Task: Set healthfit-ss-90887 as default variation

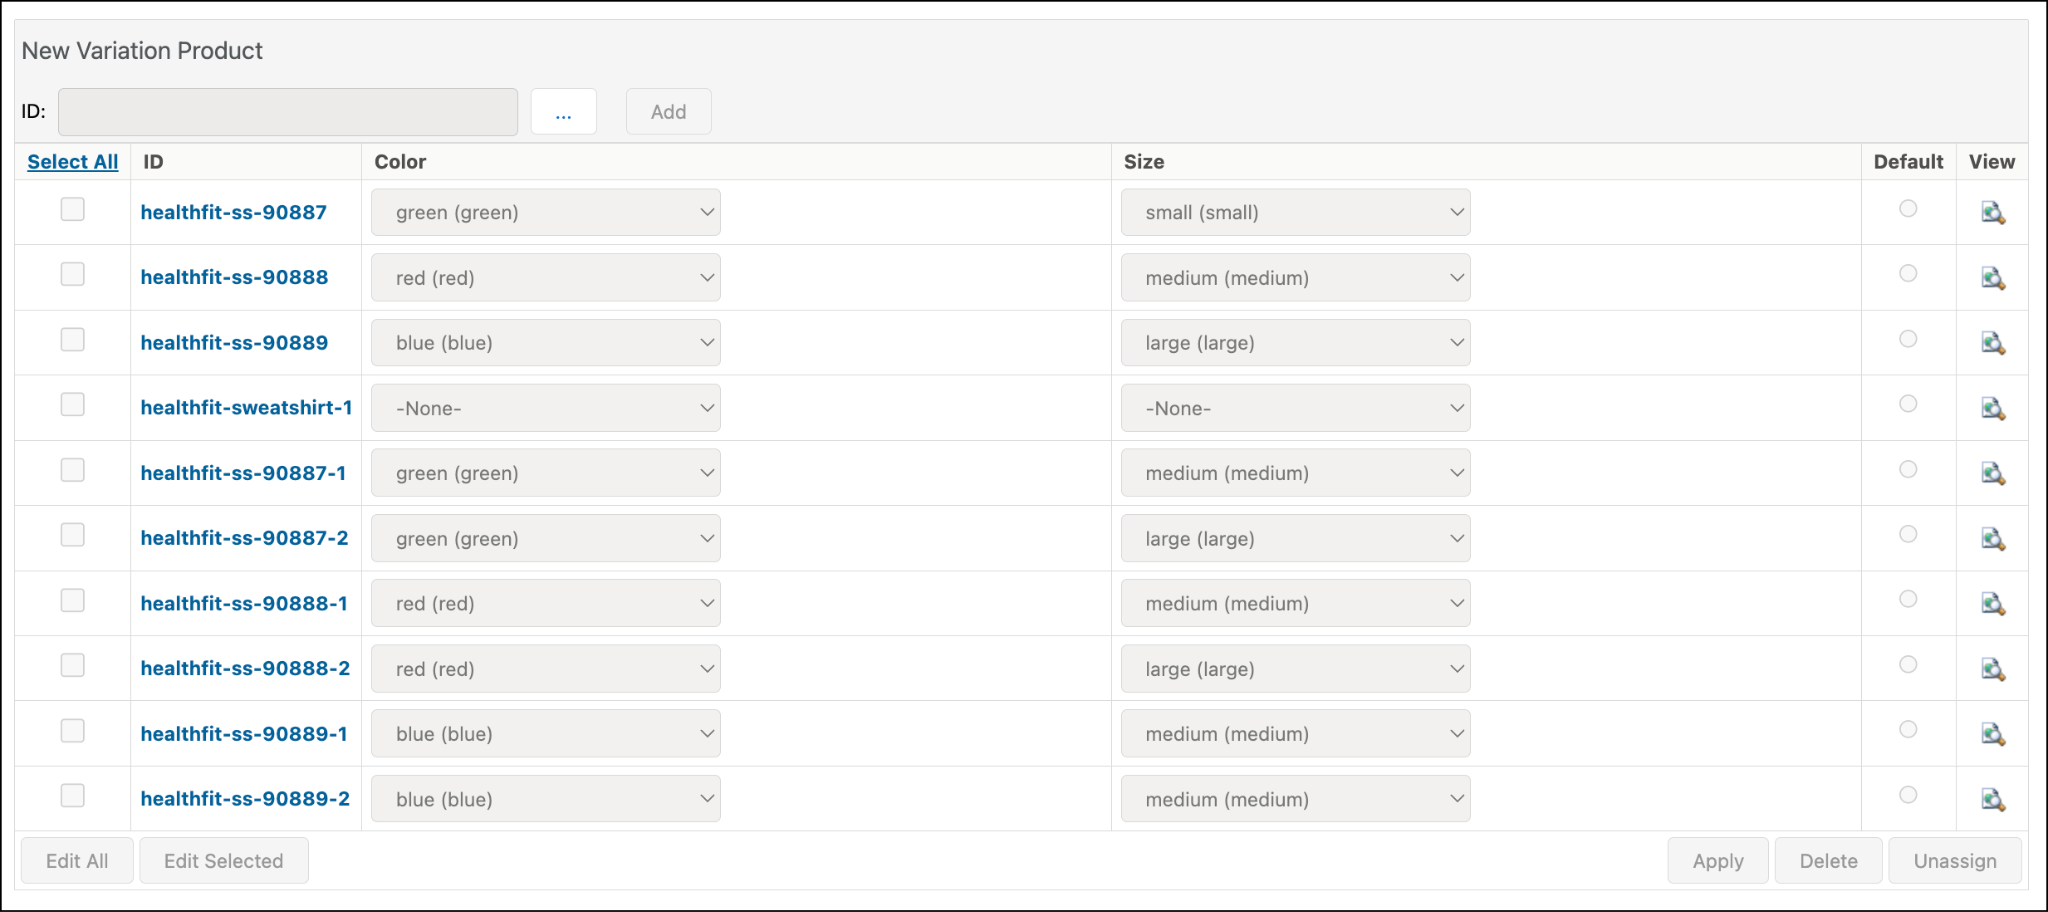Action: pos(1908,208)
